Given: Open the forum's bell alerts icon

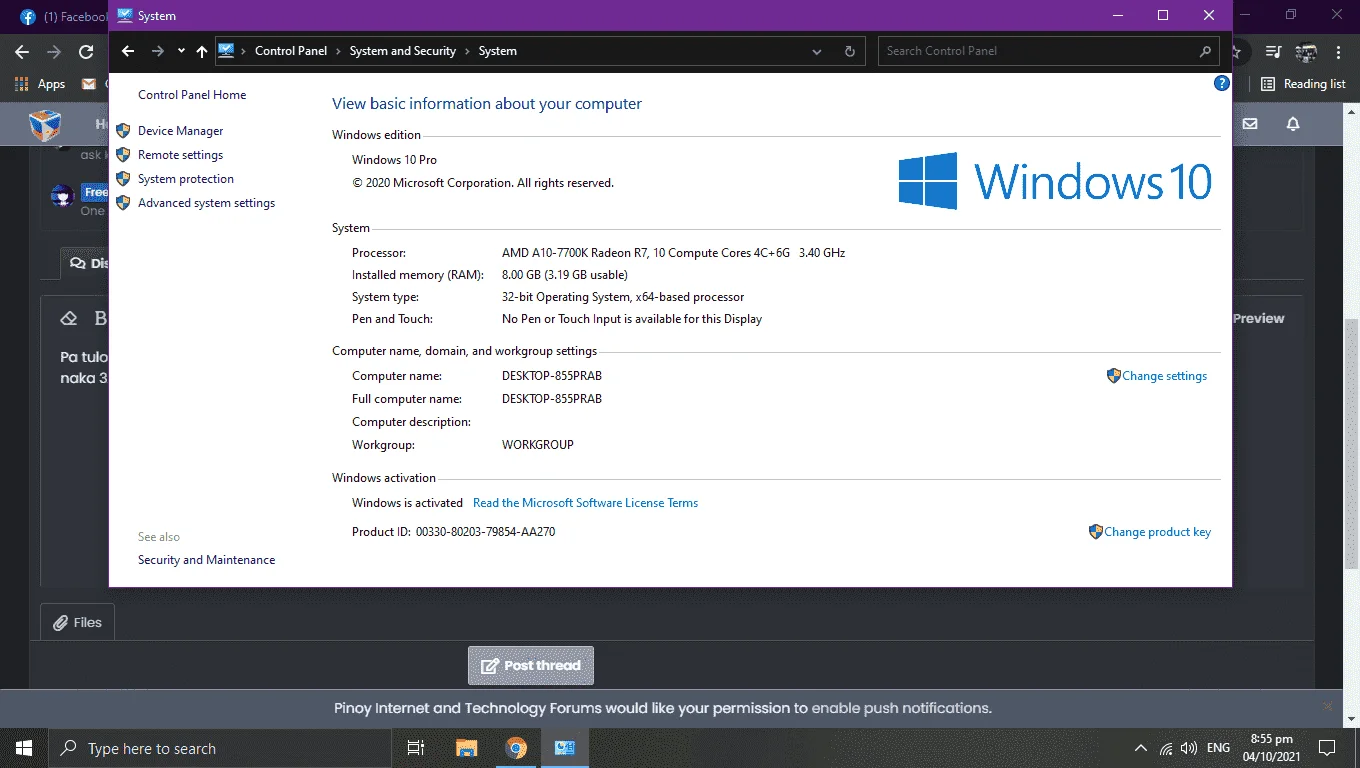Looking at the screenshot, I should coord(1293,124).
